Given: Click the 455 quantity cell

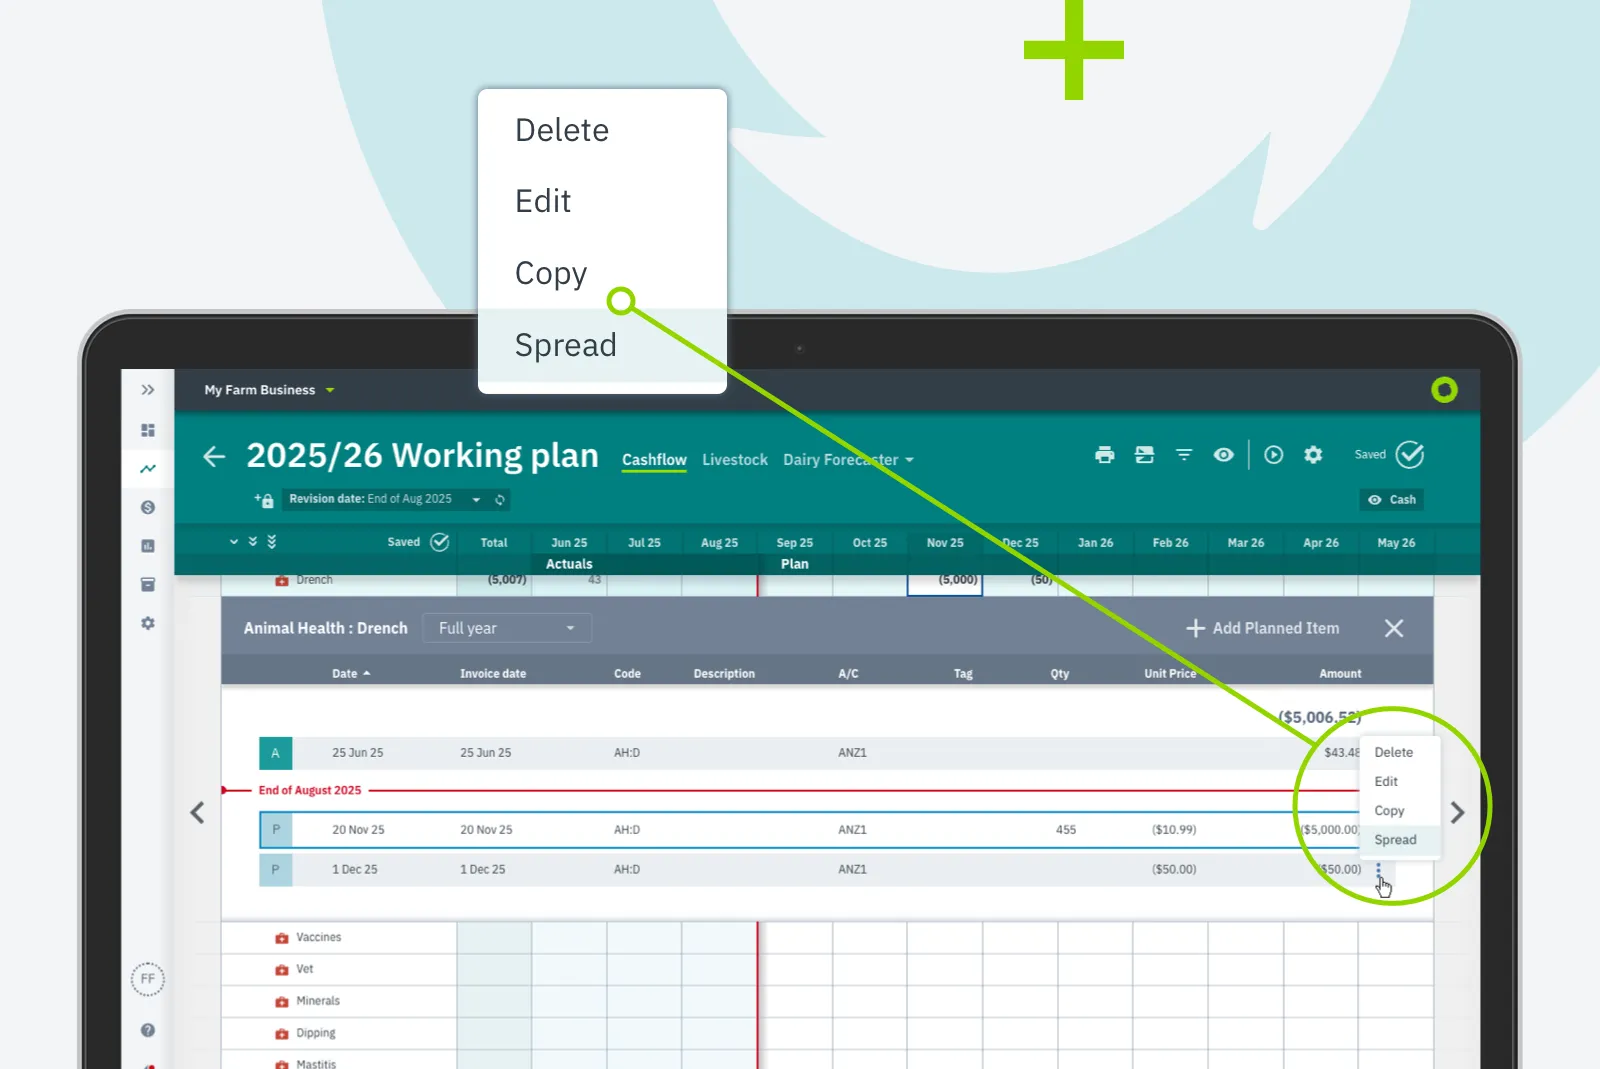Looking at the screenshot, I should (x=1066, y=830).
